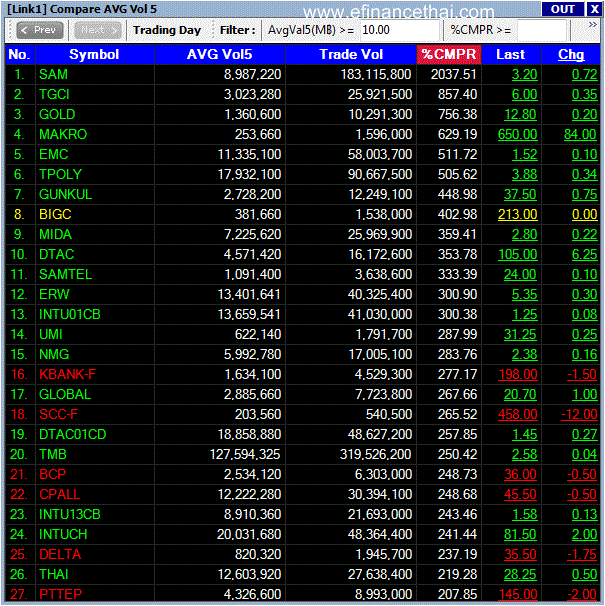This screenshot has height=606, width=605.
Task: Click GUNKUL last price 37.50
Action: click(520, 194)
